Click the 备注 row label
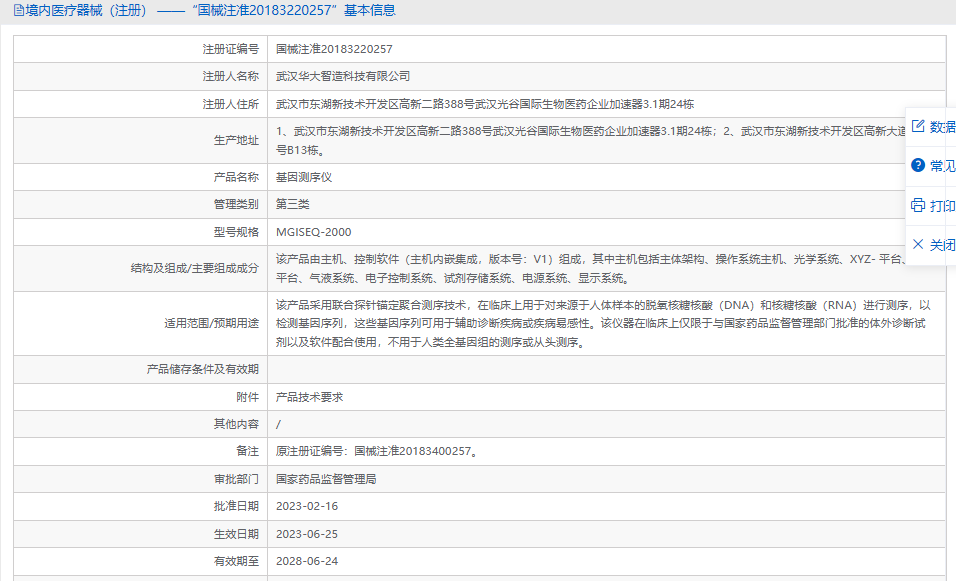 click(x=248, y=451)
